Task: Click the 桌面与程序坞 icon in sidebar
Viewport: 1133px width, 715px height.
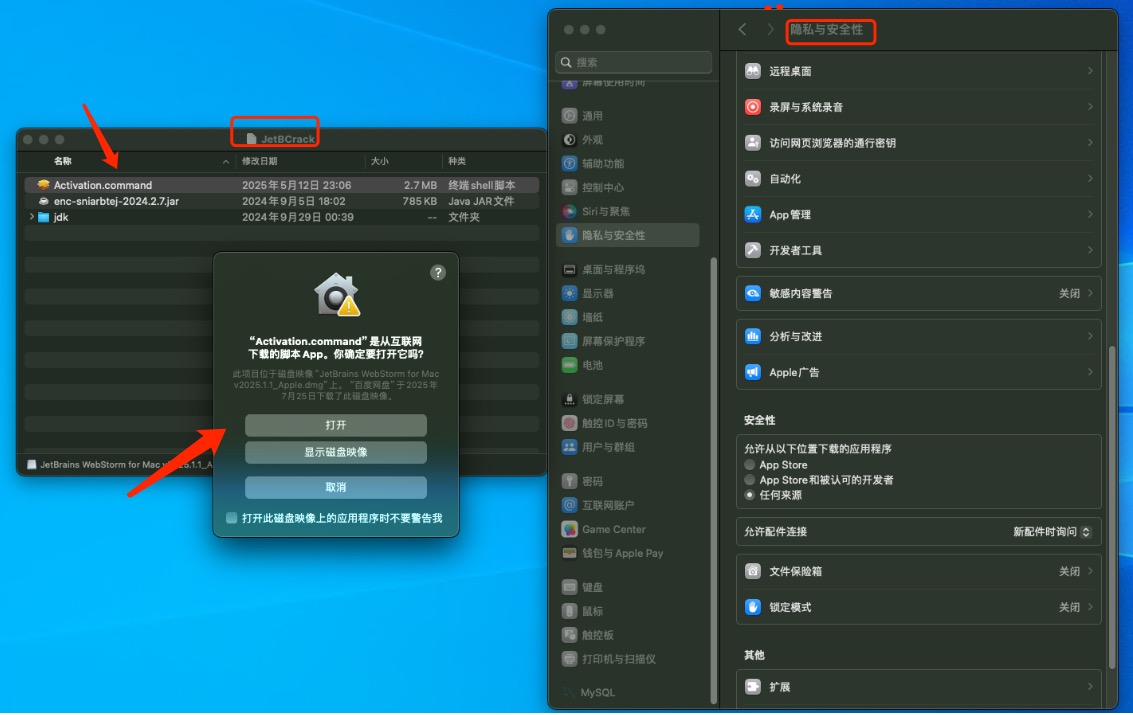Action: click(569, 269)
